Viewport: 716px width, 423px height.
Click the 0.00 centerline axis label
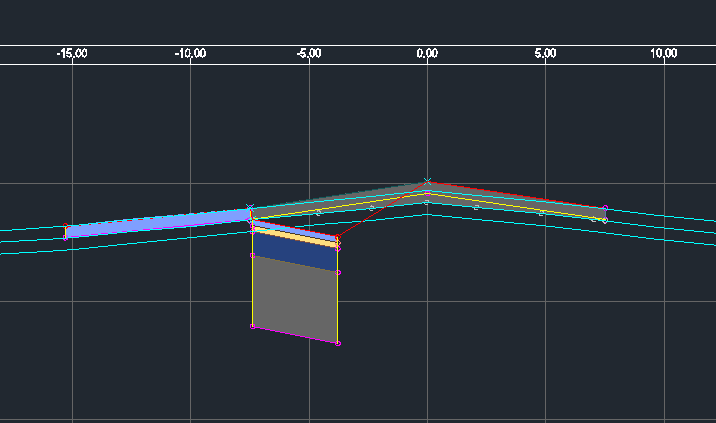[427, 54]
